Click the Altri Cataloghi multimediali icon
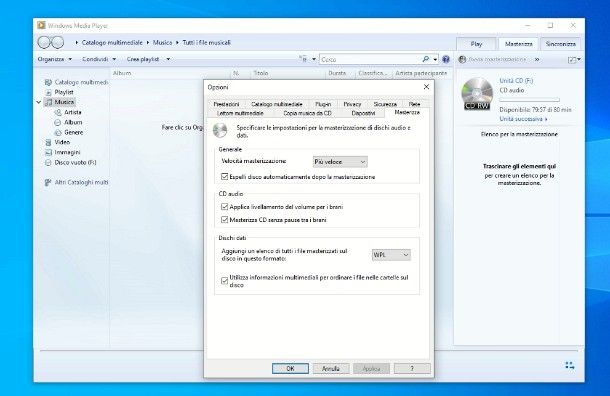The height and width of the screenshot is (396, 610). [48, 182]
